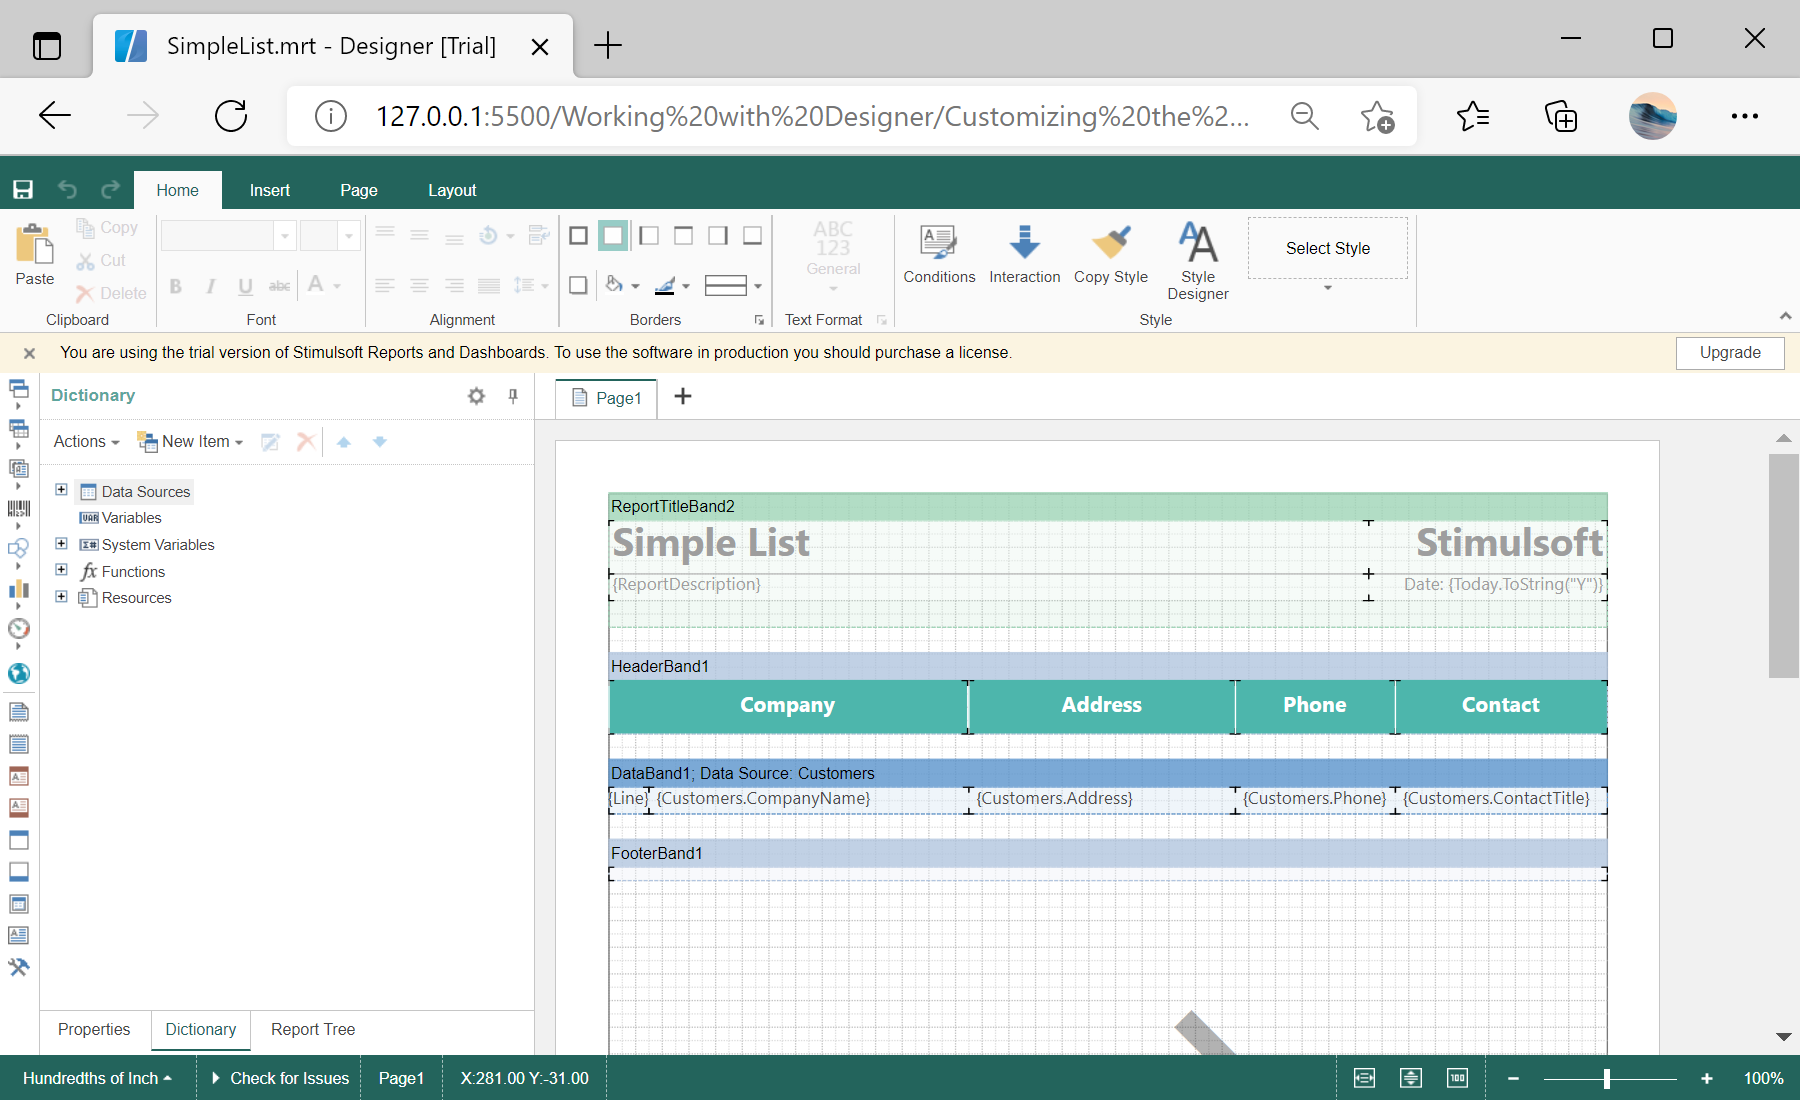Image resolution: width=1800 pixels, height=1100 pixels.
Task: Open Hundredths of Inch units menu
Action: (98, 1078)
